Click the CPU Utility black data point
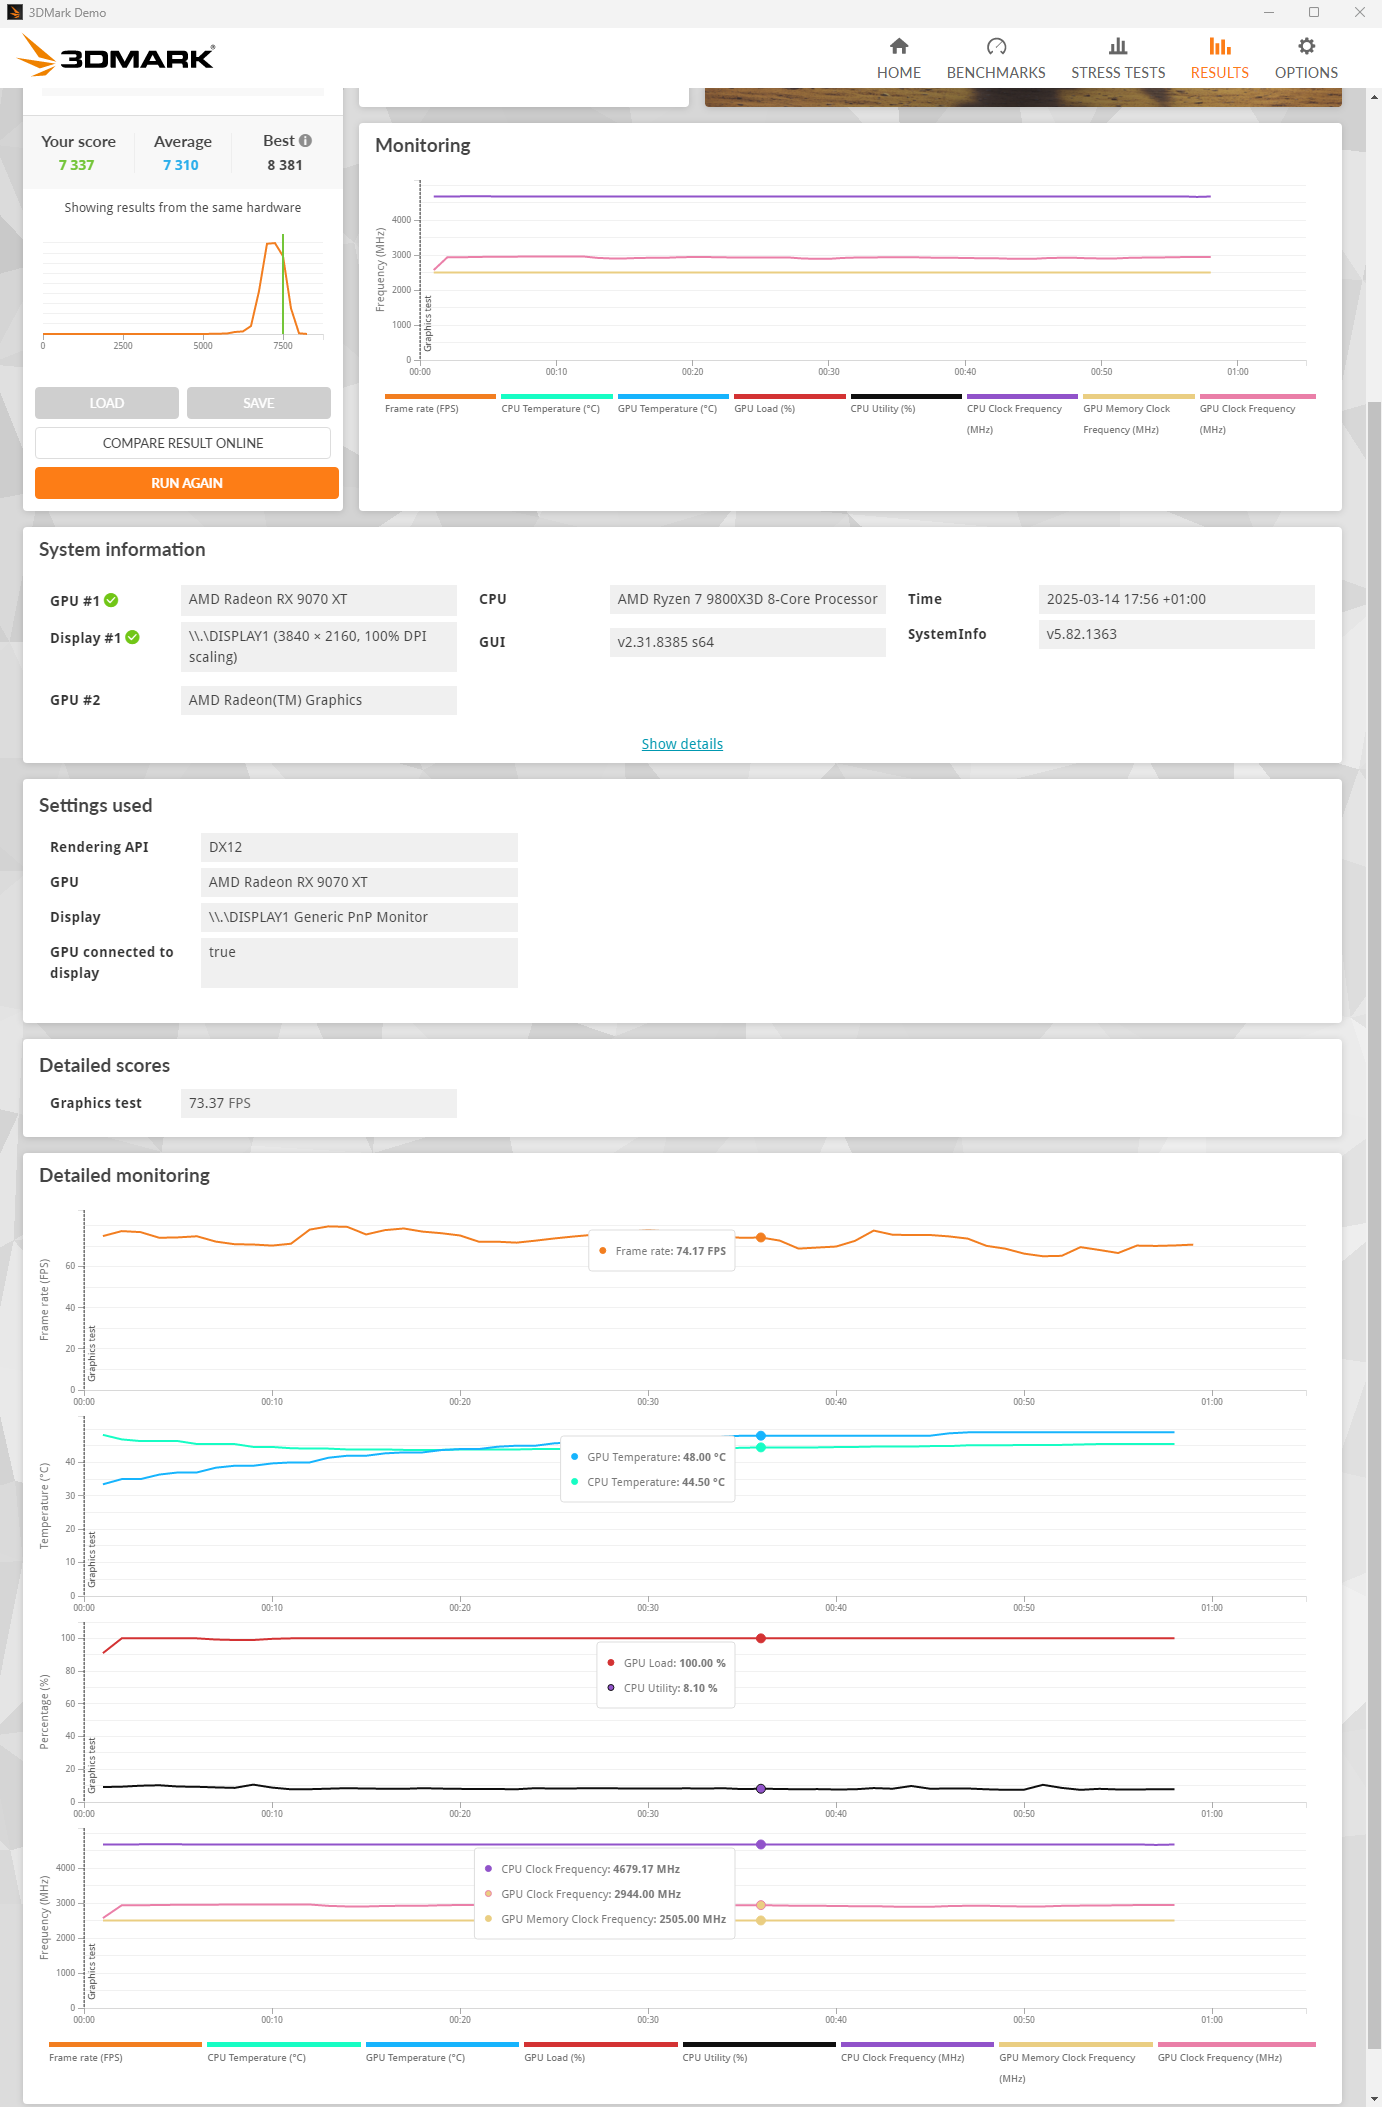 [x=761, y=1788]
